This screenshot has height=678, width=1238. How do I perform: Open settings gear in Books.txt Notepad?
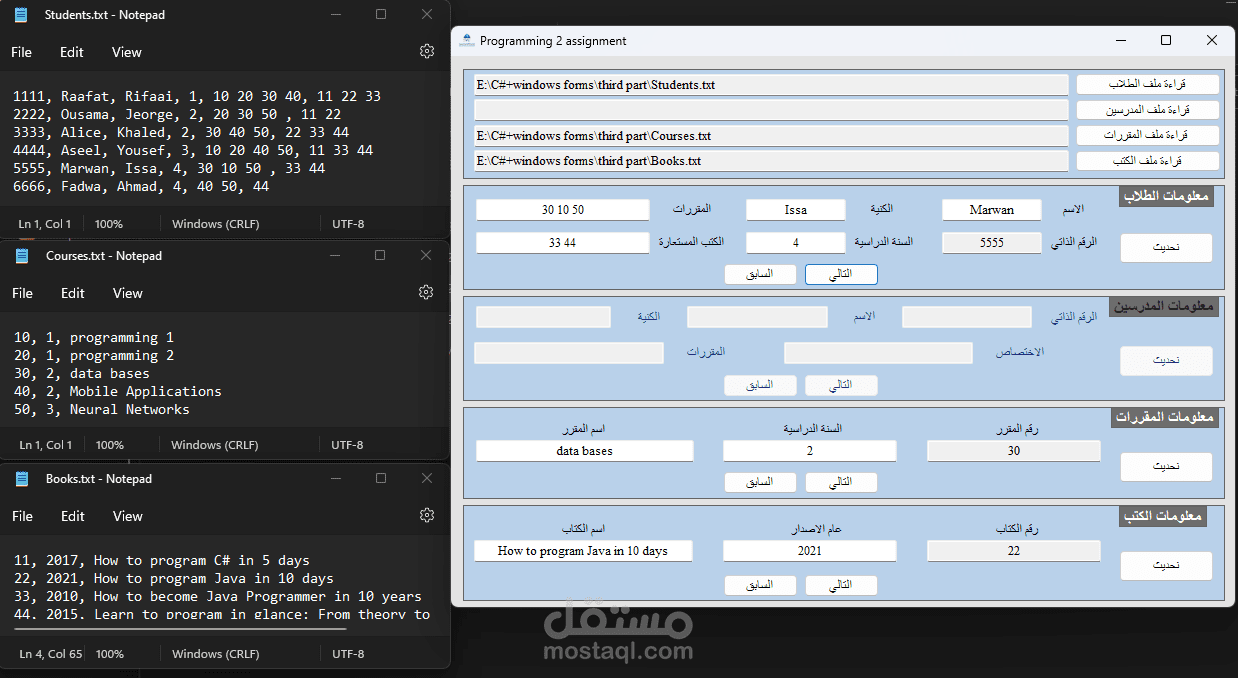pos(427,515)
